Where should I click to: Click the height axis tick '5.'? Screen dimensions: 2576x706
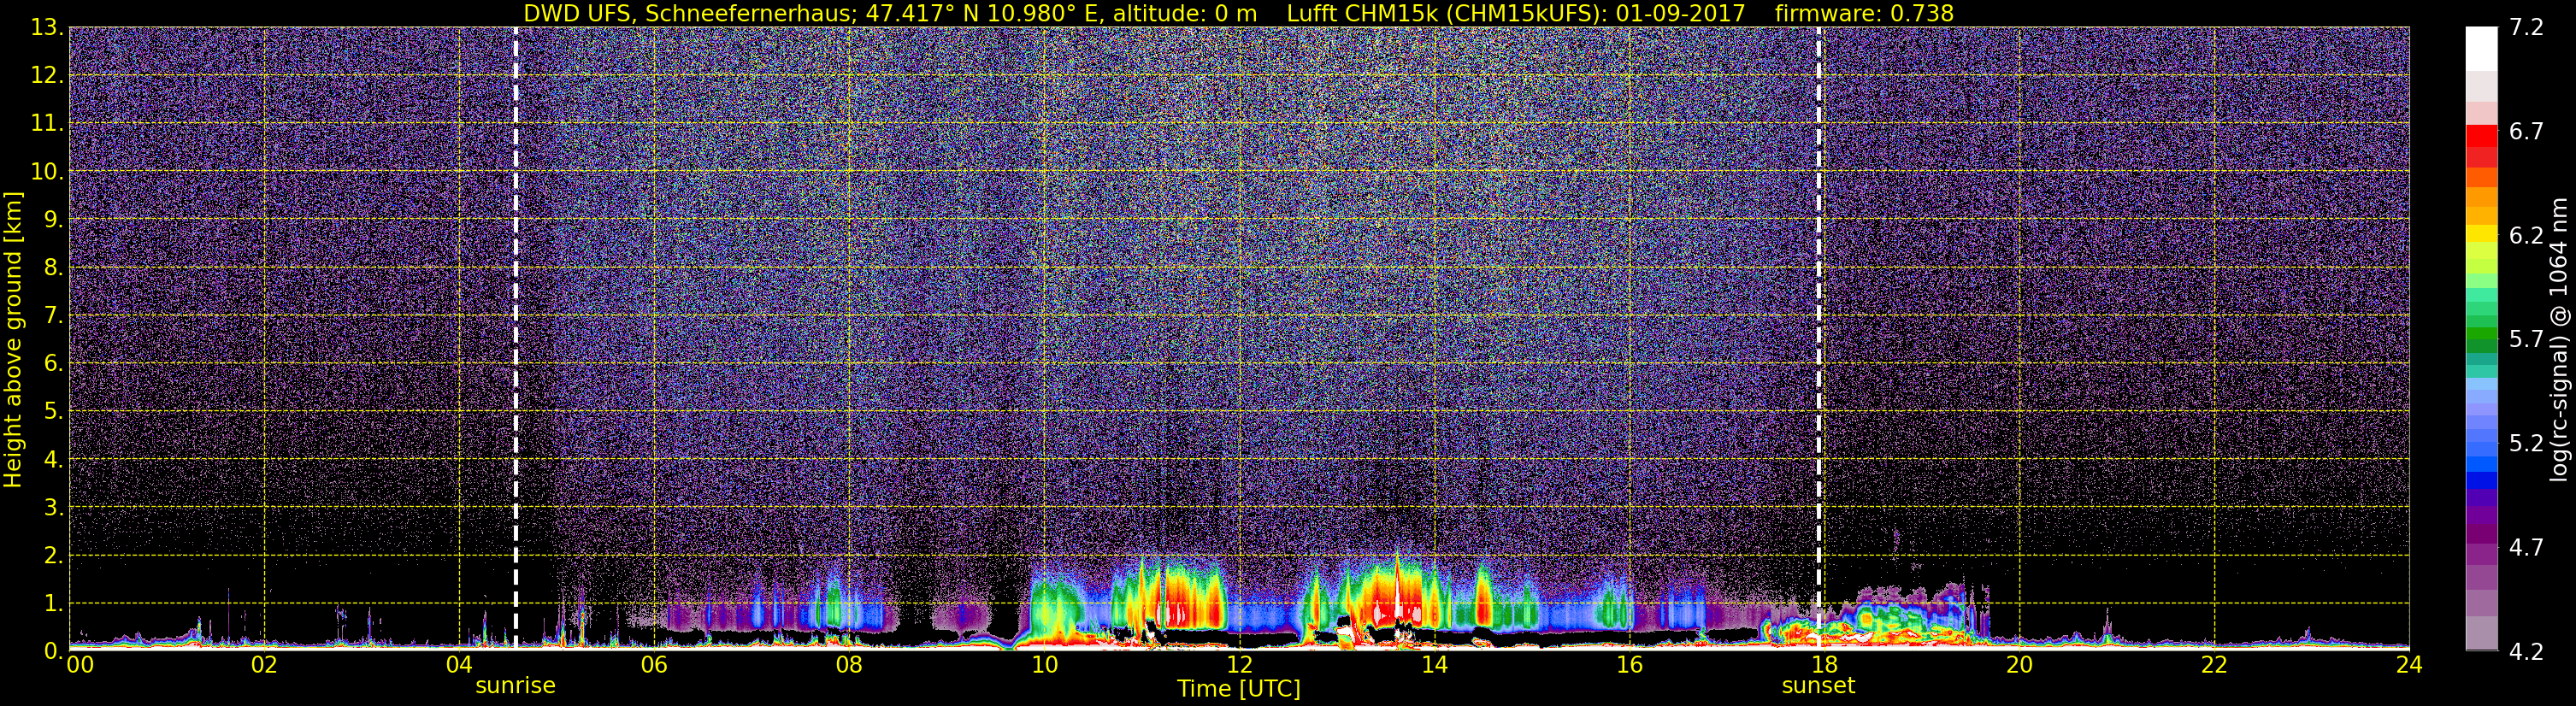[x=53, y=412]
